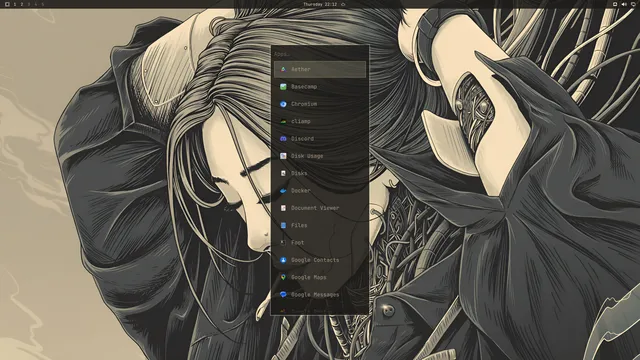The width and height of the screenshot is (640, 360).
Task: Open the Disk Usage app entry
Action: [x=320, y=156]
